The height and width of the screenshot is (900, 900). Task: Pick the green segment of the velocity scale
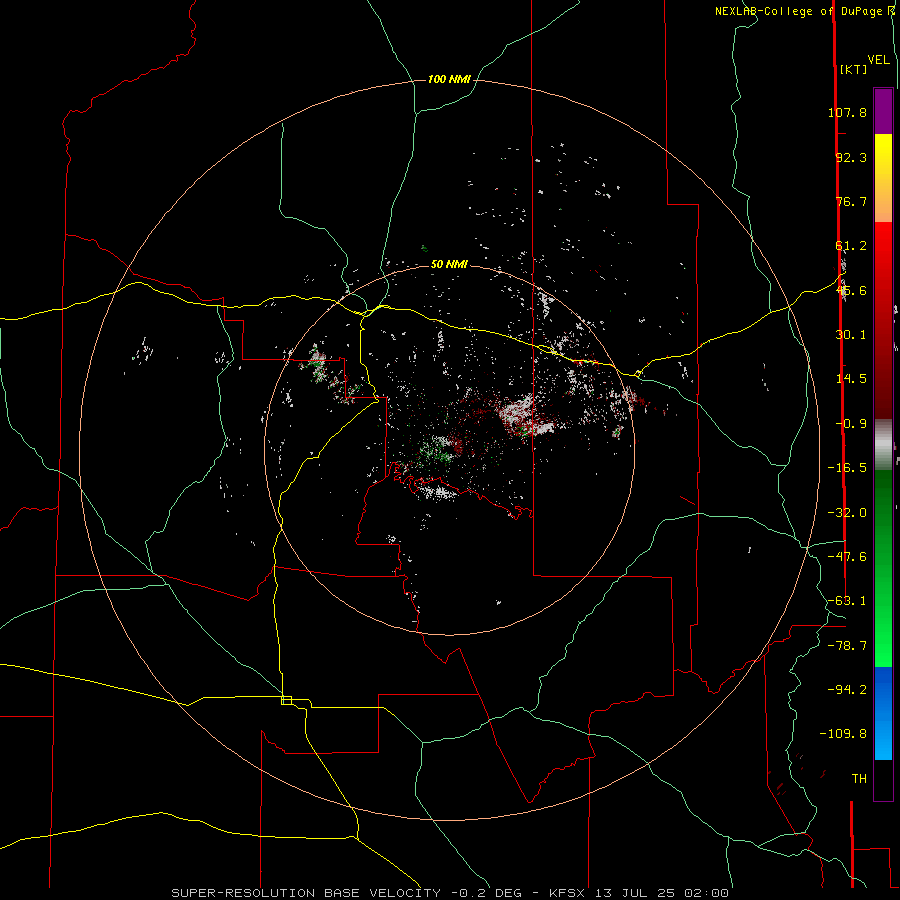883,568
